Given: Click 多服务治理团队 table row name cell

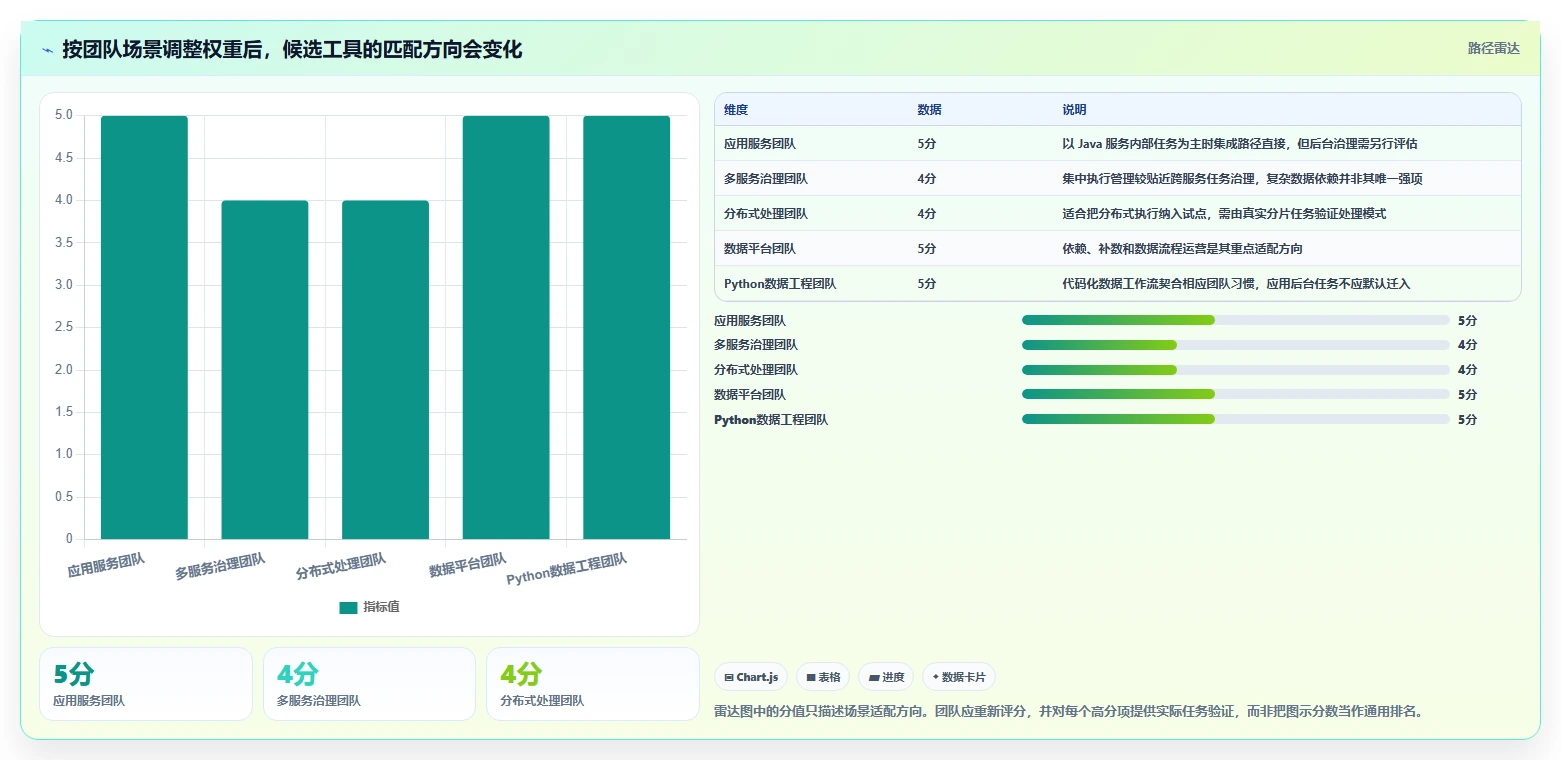Looking at the screenshot, I should (x=766, y=179).
